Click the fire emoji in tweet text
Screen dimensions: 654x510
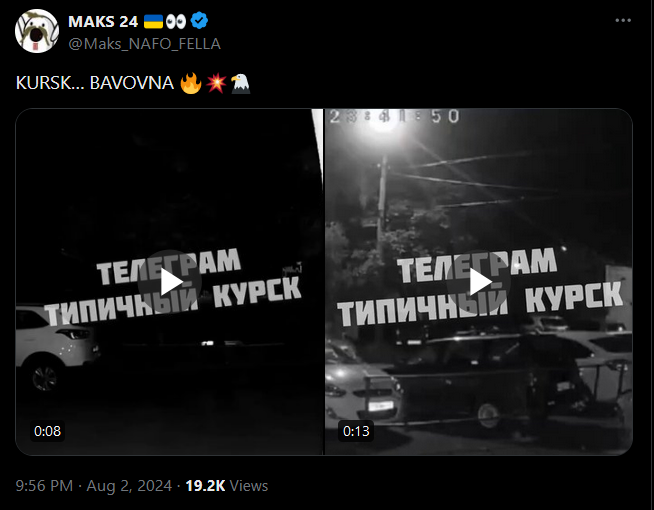pyautogui.click(x=191, y=83)
